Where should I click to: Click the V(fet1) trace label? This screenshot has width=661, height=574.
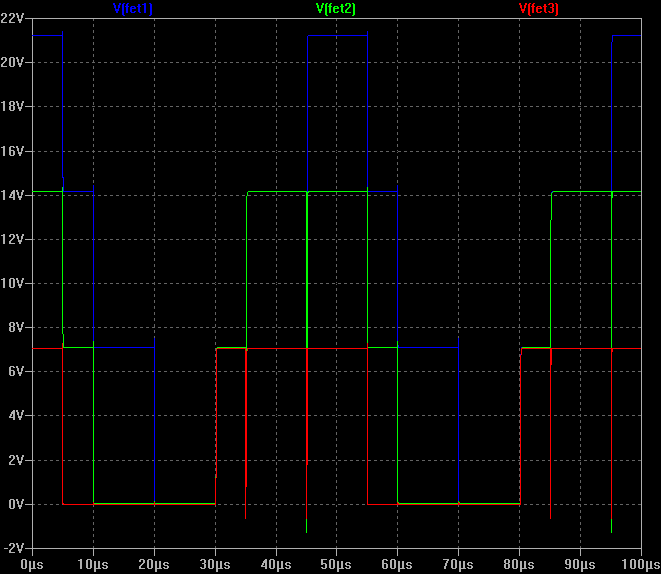[133, 8]
